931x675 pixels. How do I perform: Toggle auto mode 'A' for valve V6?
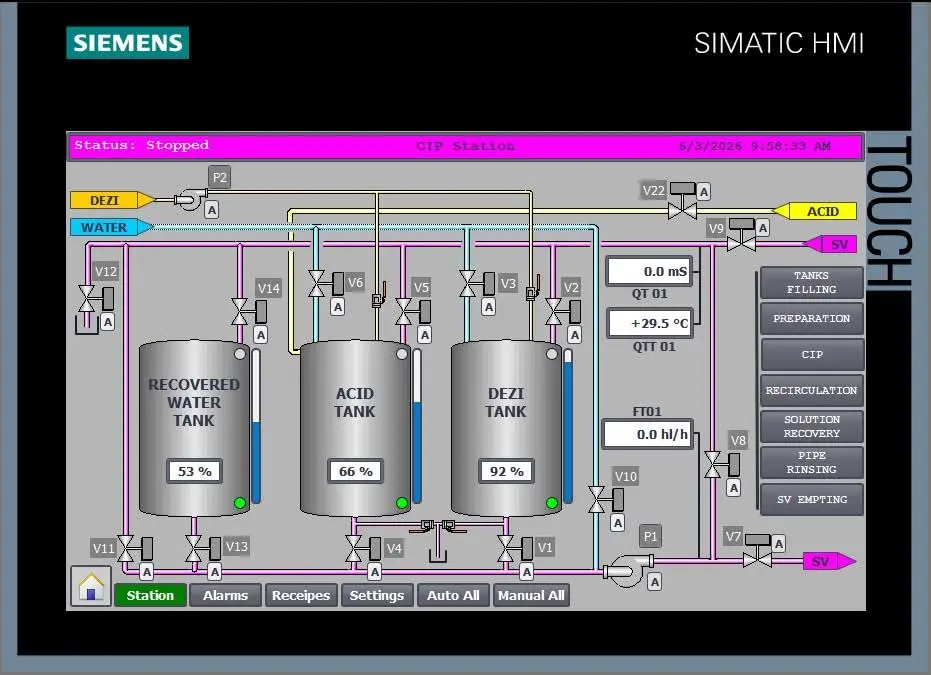coord(338,307)
